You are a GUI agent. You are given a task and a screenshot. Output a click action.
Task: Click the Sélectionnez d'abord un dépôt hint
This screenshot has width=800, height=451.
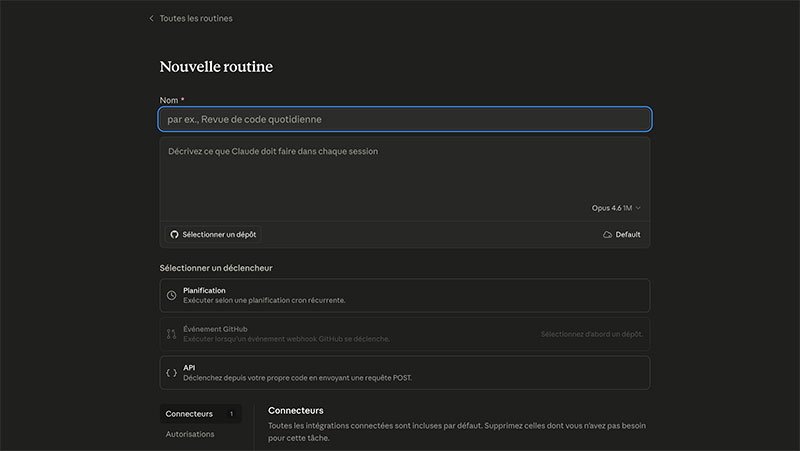pos(592,334)
